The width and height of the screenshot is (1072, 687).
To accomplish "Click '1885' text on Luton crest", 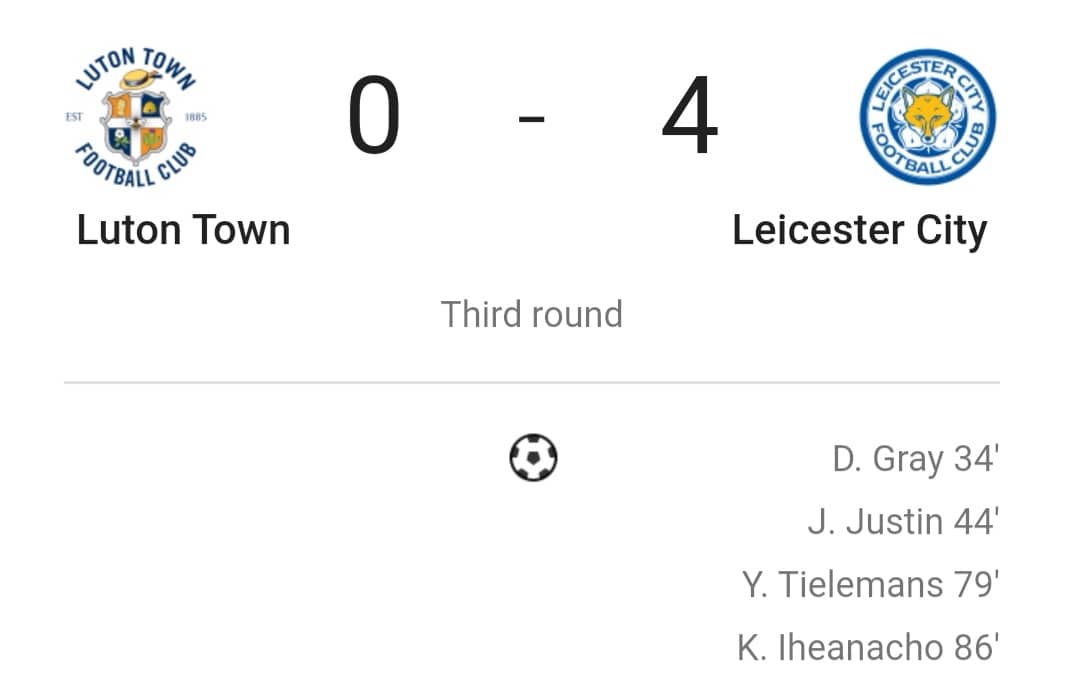I will click(196, 117).
